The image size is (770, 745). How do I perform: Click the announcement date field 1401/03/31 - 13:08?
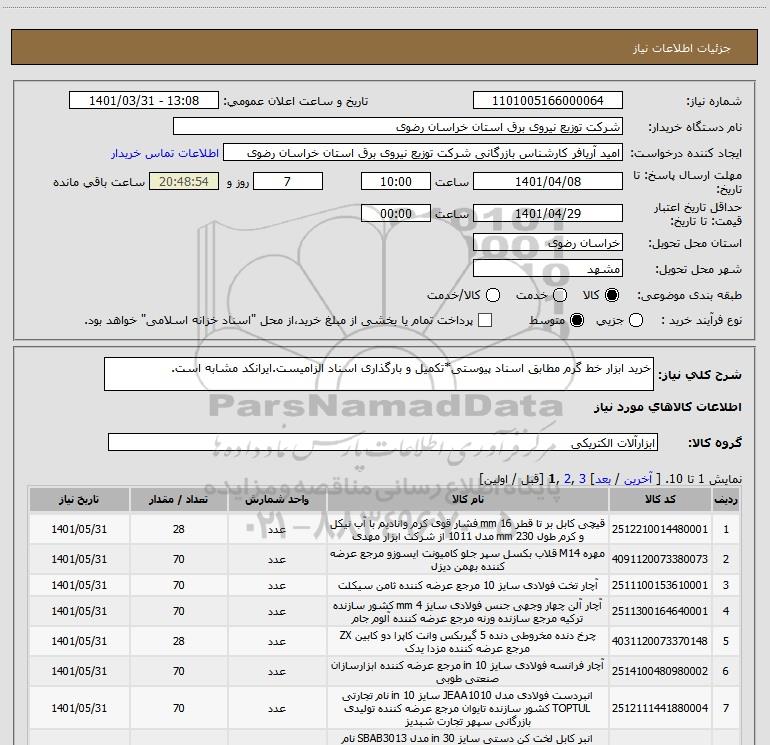(x=144, y=100)
